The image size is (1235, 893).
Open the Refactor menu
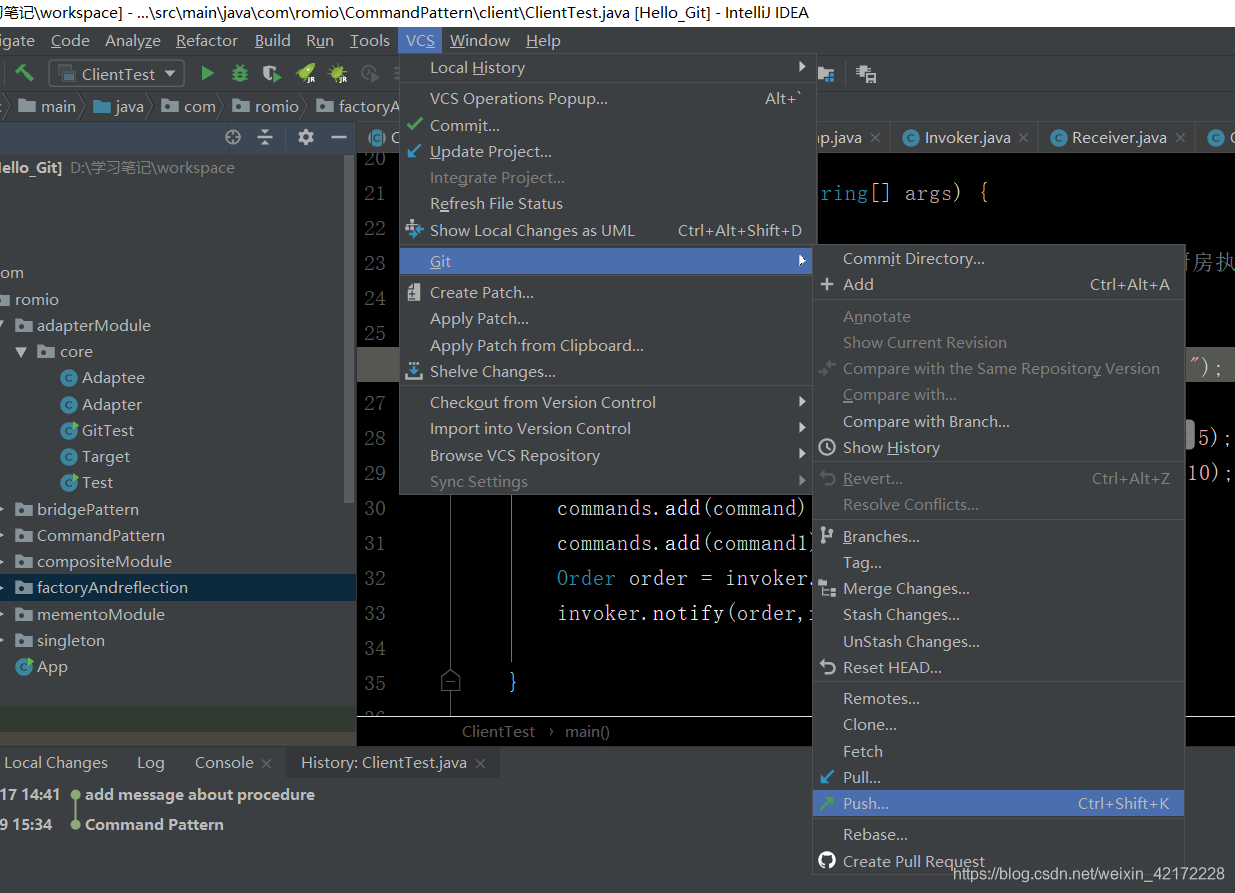[207, 41]
